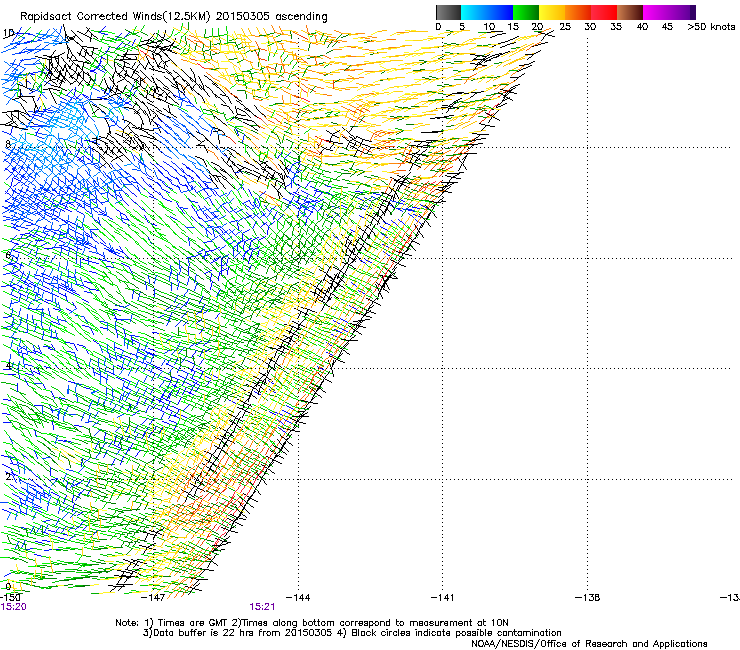Click the latitude '8' axis label
740x650 pixels.
click(x=8, y=144)
